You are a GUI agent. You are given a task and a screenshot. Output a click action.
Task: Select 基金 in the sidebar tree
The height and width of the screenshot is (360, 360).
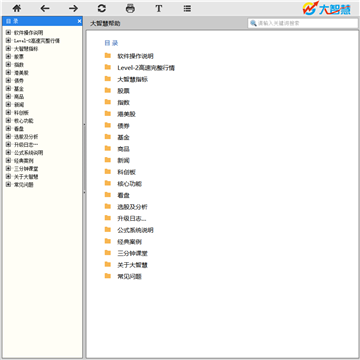(19, 89)
